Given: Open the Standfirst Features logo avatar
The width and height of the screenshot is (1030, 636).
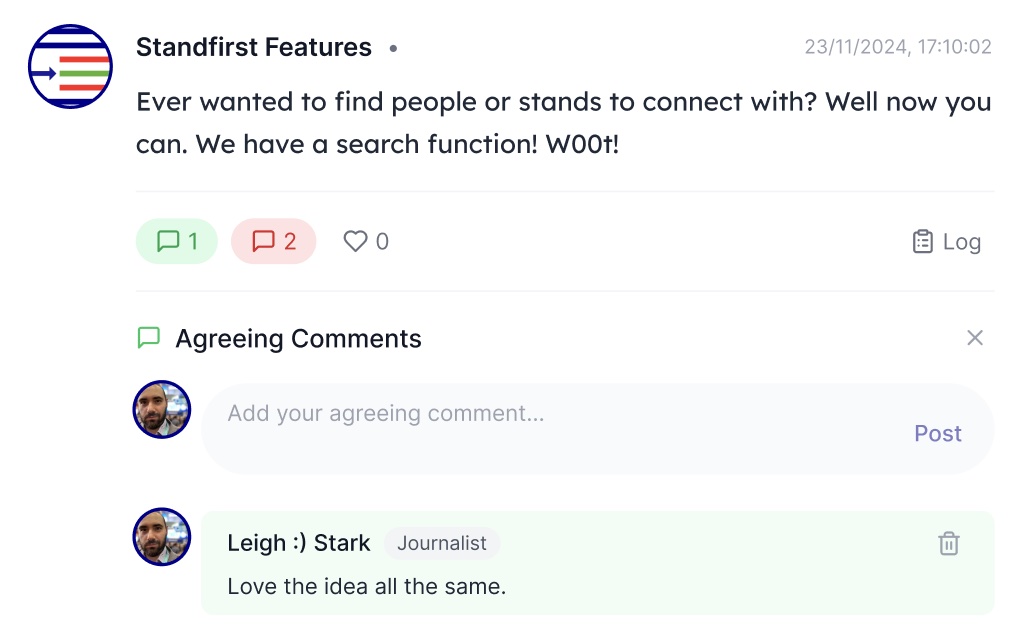Looking at the screenshot, I should point(70,66).
